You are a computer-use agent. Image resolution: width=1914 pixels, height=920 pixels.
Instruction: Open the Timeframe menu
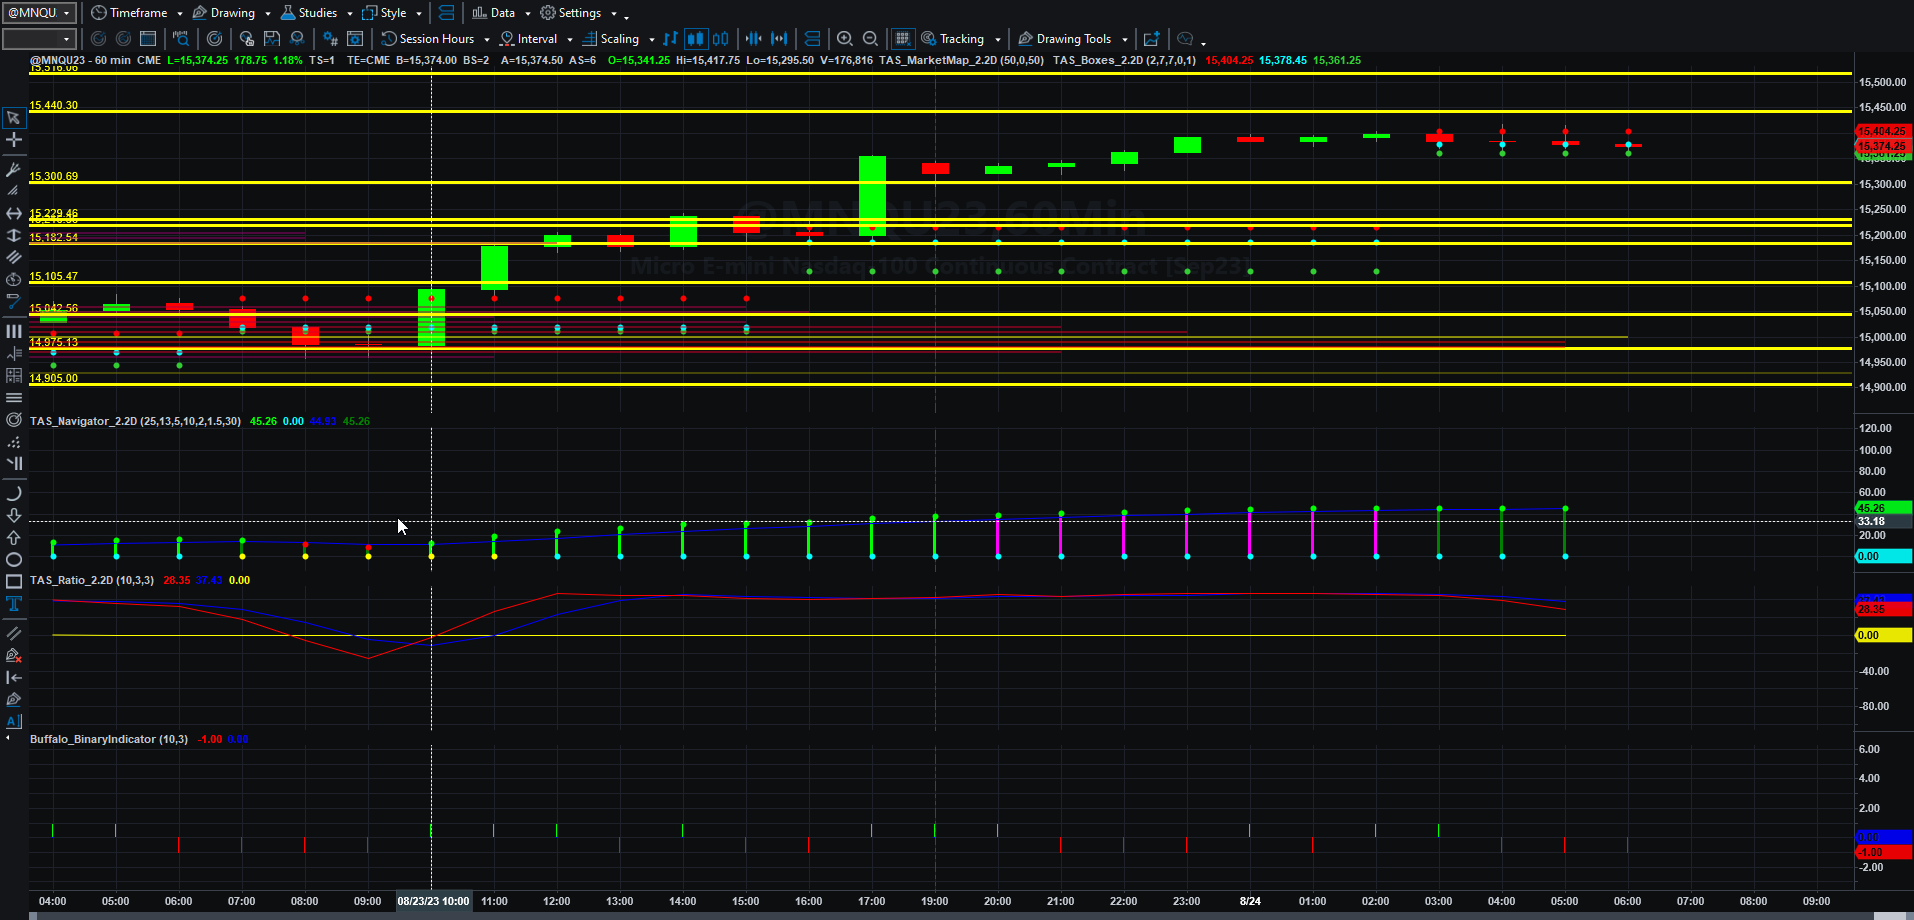[137, 13]
